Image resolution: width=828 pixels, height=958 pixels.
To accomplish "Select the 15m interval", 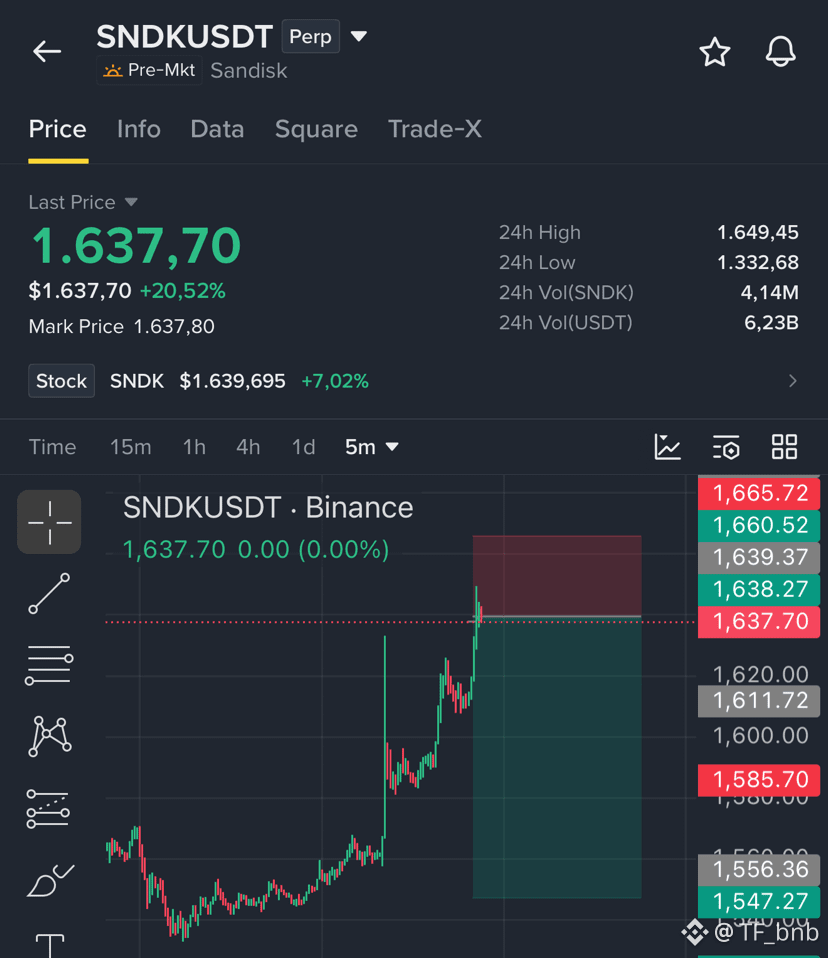I will (x=131, y=447).
